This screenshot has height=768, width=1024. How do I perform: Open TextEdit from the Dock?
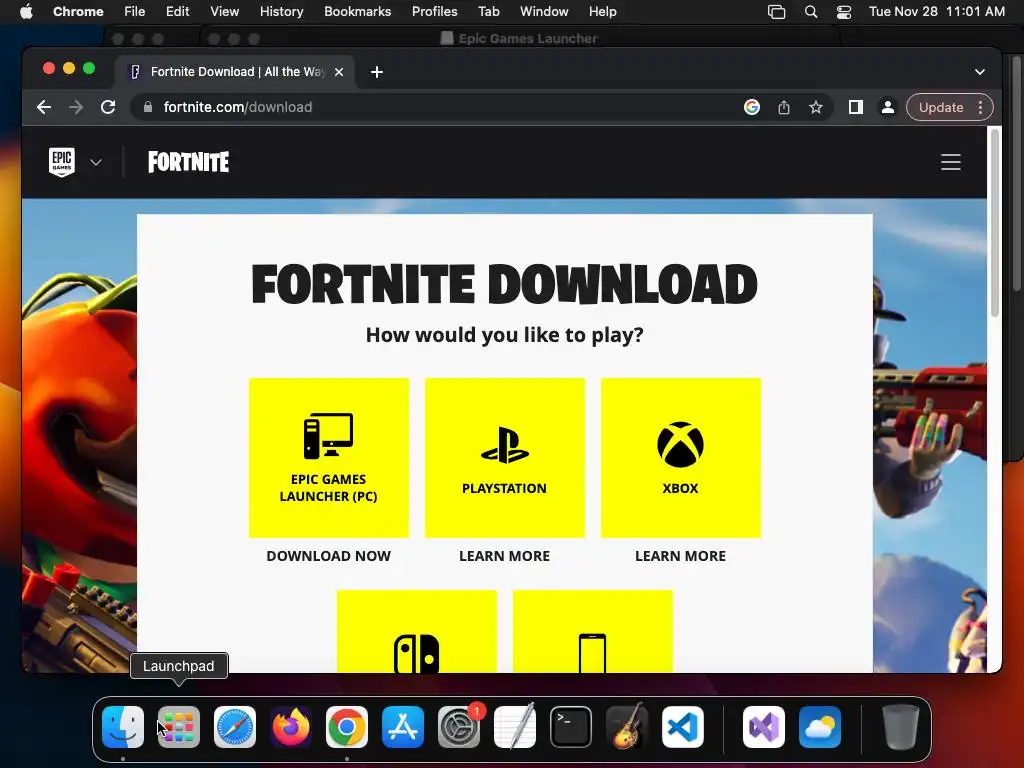pyautogui.click(x=515, y=727)
